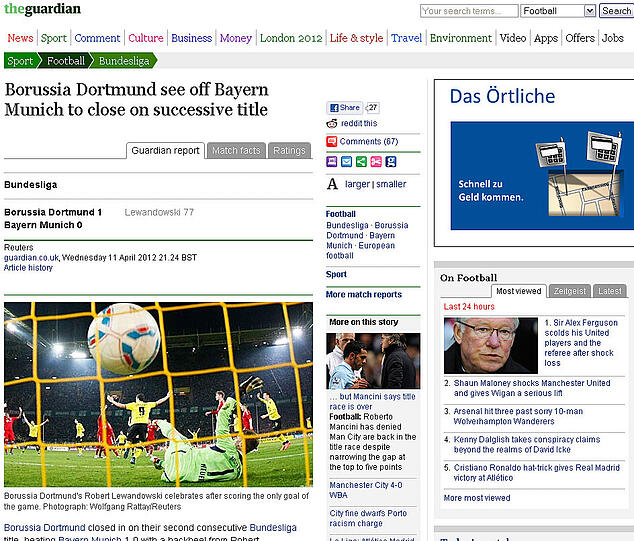The image size is (634, 541).
Task: Click the More match reports link
Action: pos(364,294)
